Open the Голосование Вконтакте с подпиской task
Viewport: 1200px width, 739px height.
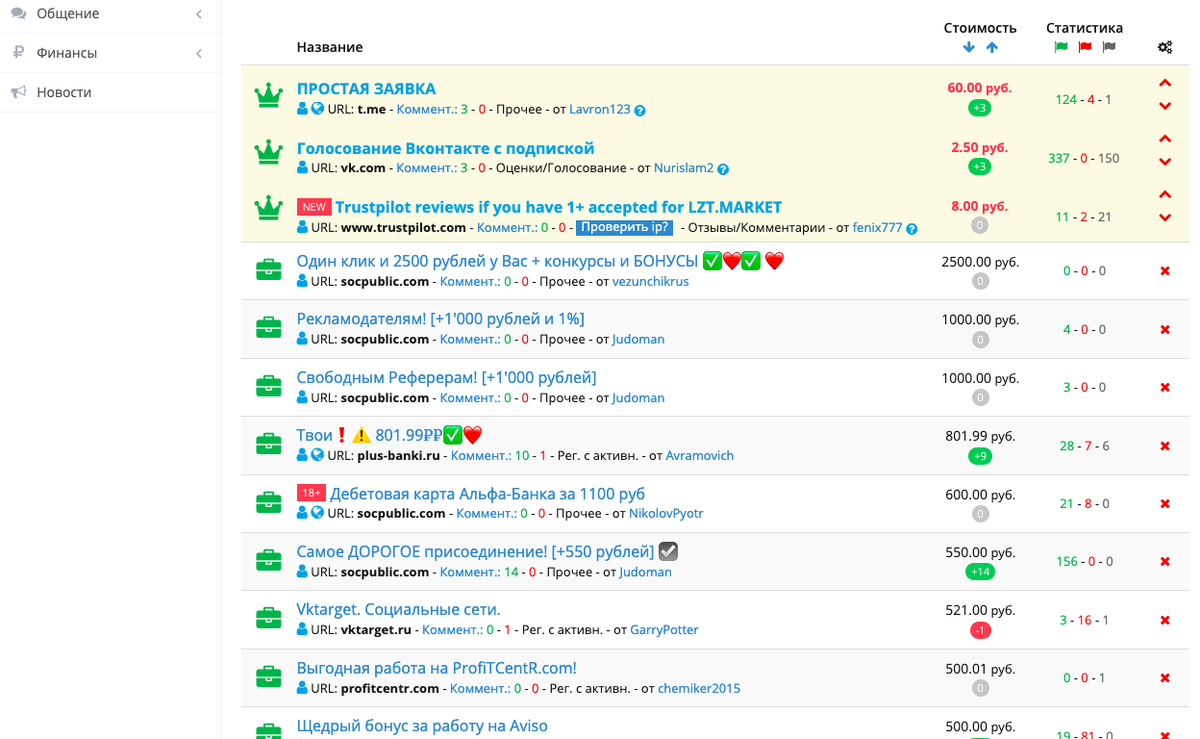pyautogui.click(x=446, y=148)
